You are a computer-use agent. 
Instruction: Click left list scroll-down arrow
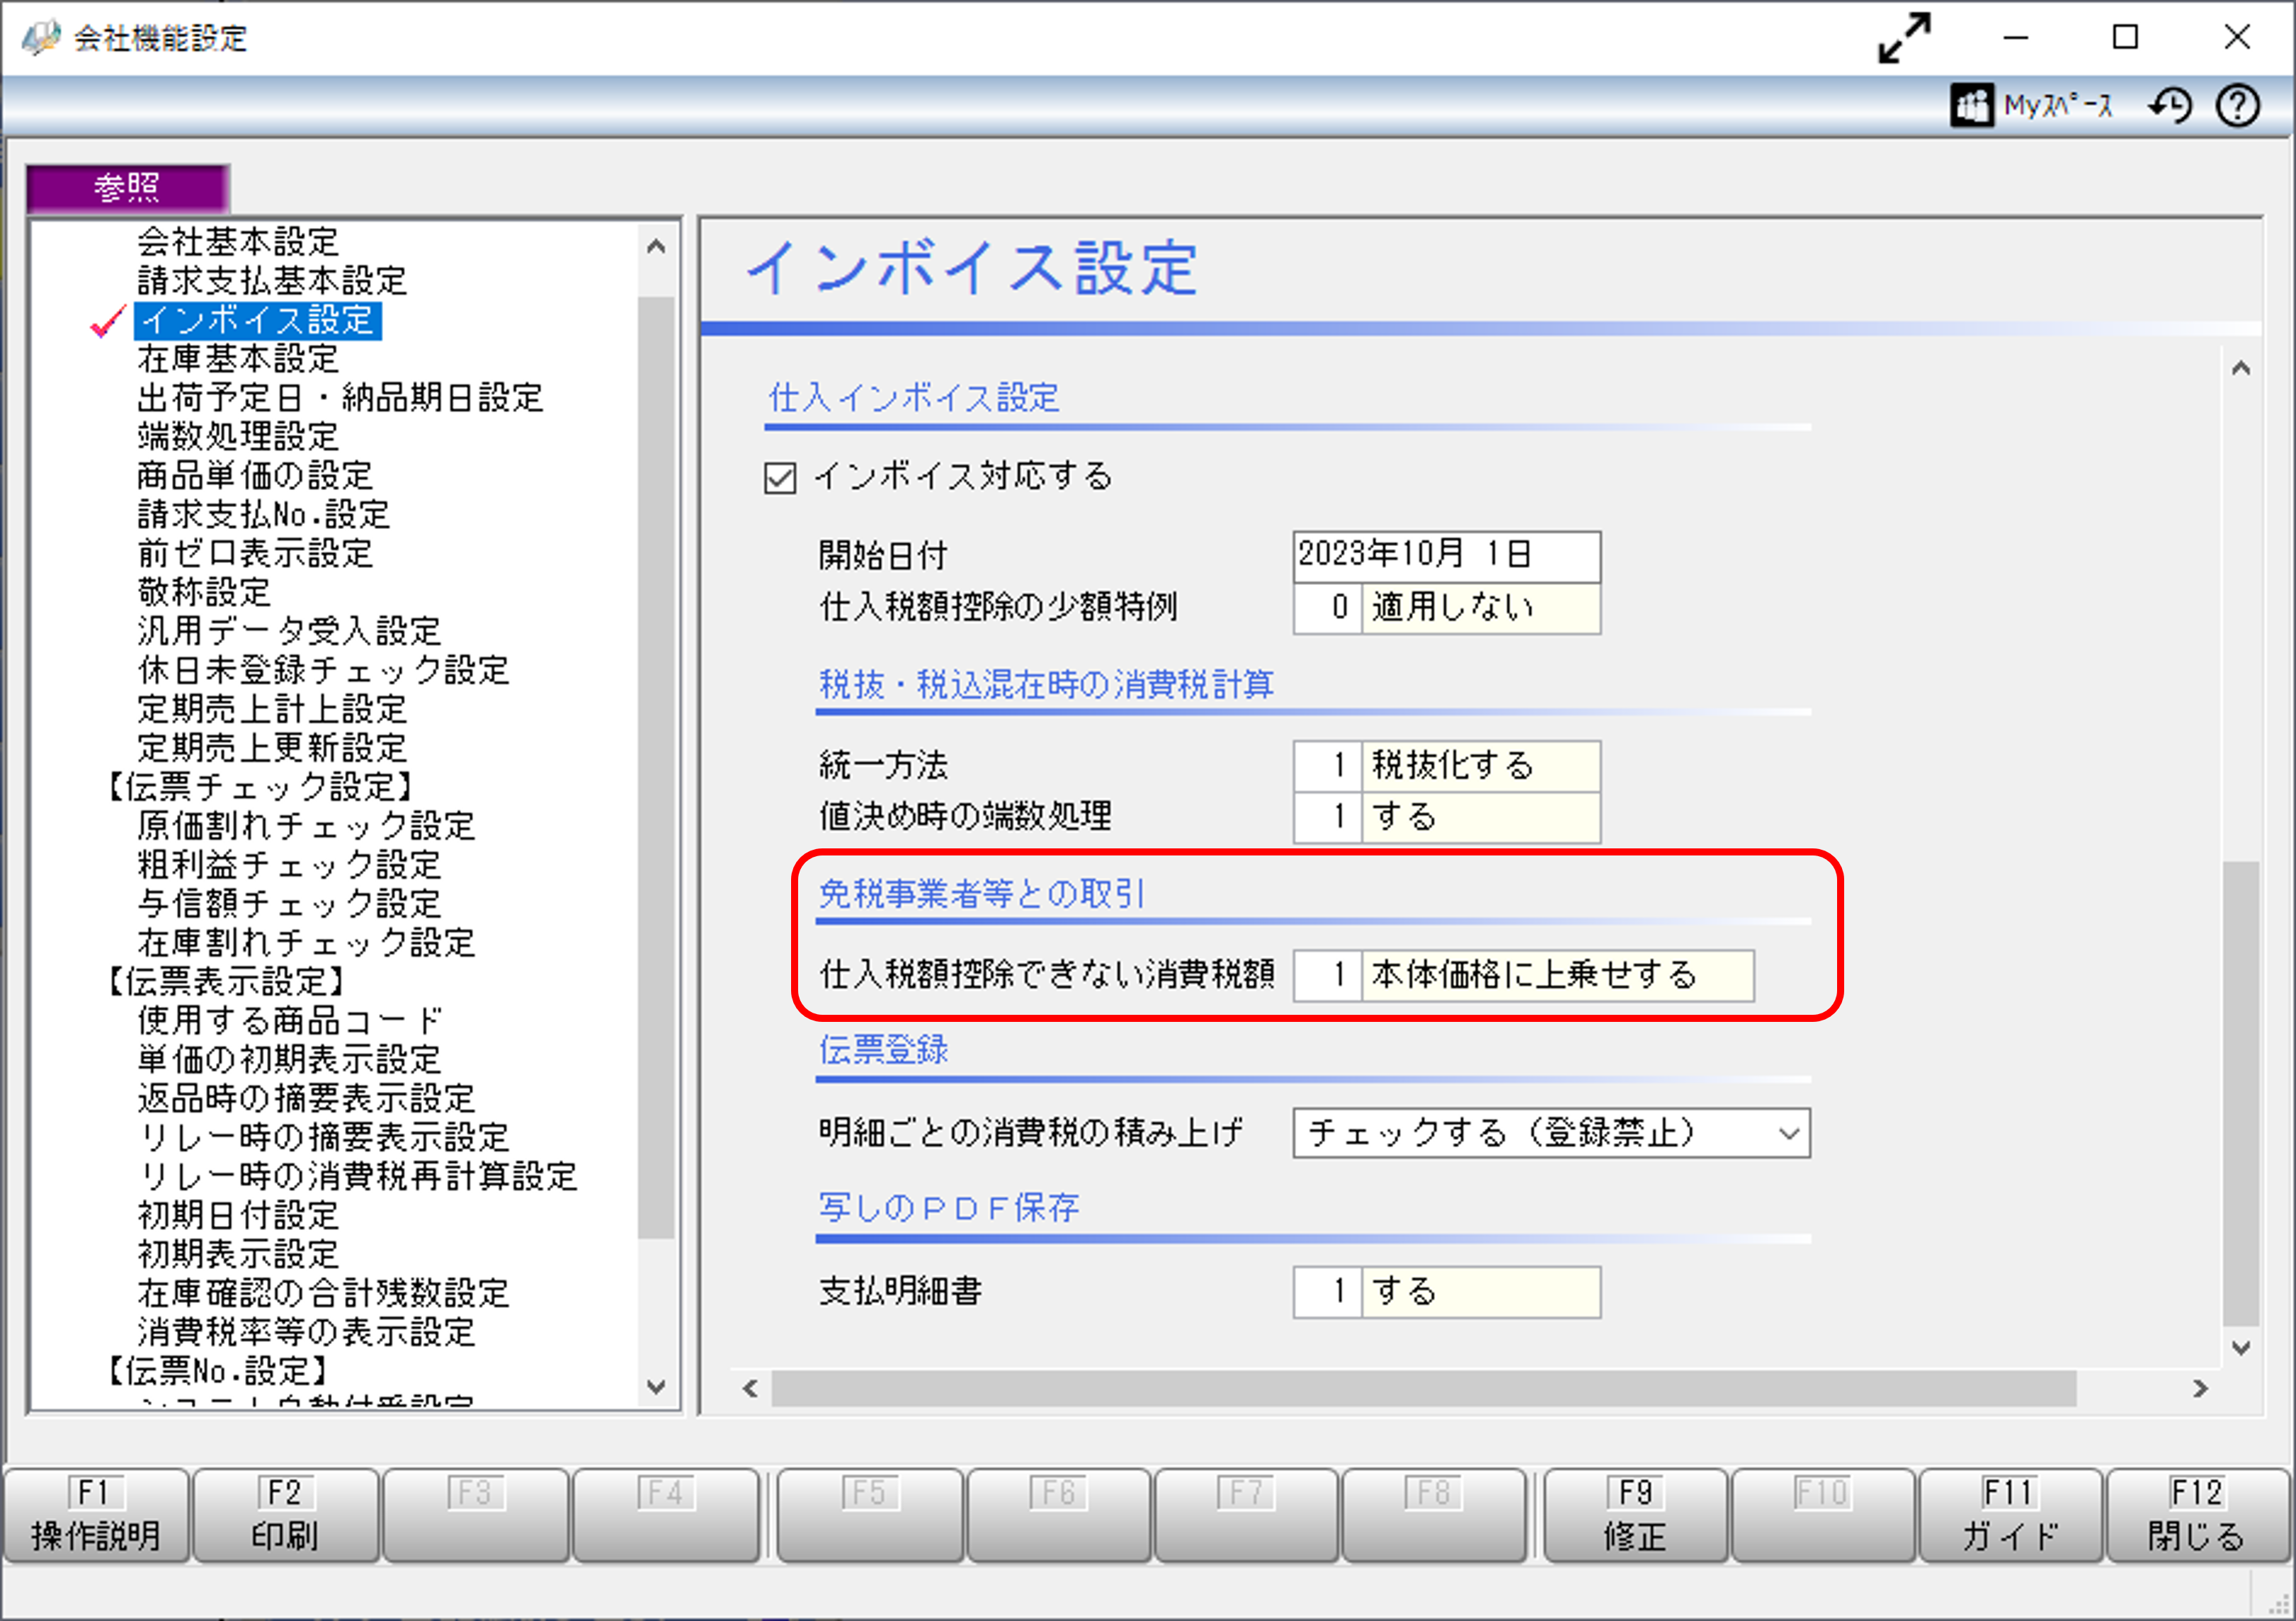656,1387
